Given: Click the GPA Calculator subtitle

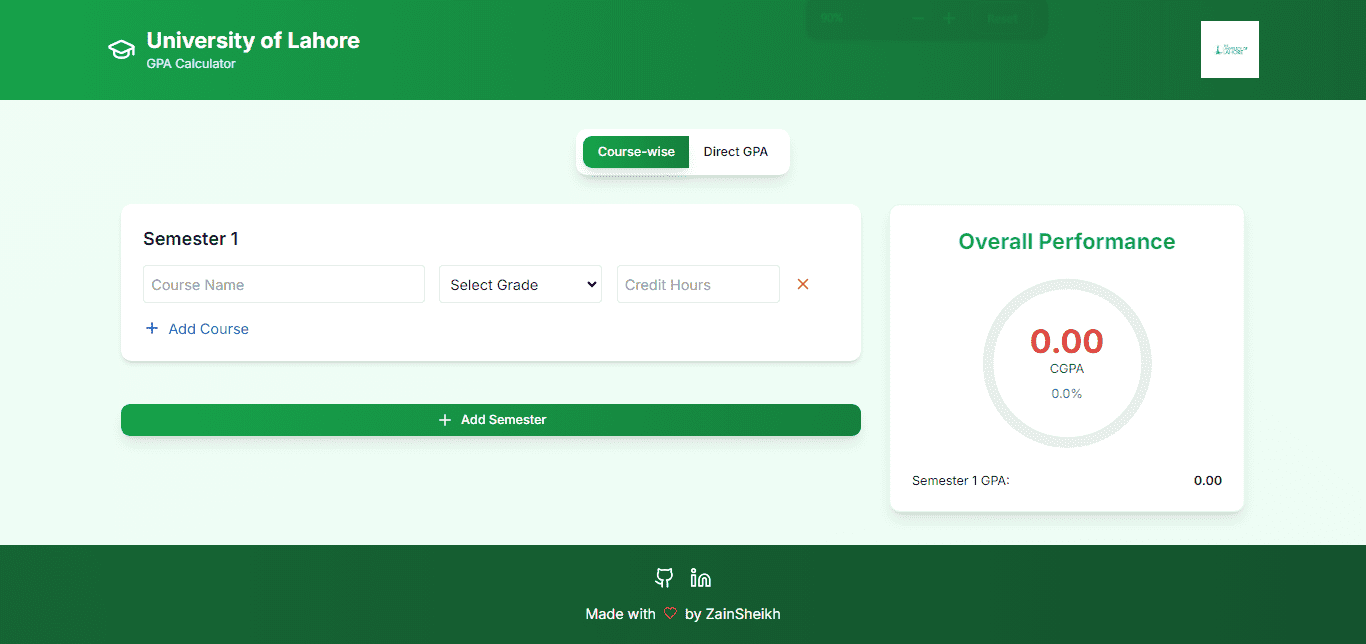Looking at the screenshot, I should tap(191, 64).
